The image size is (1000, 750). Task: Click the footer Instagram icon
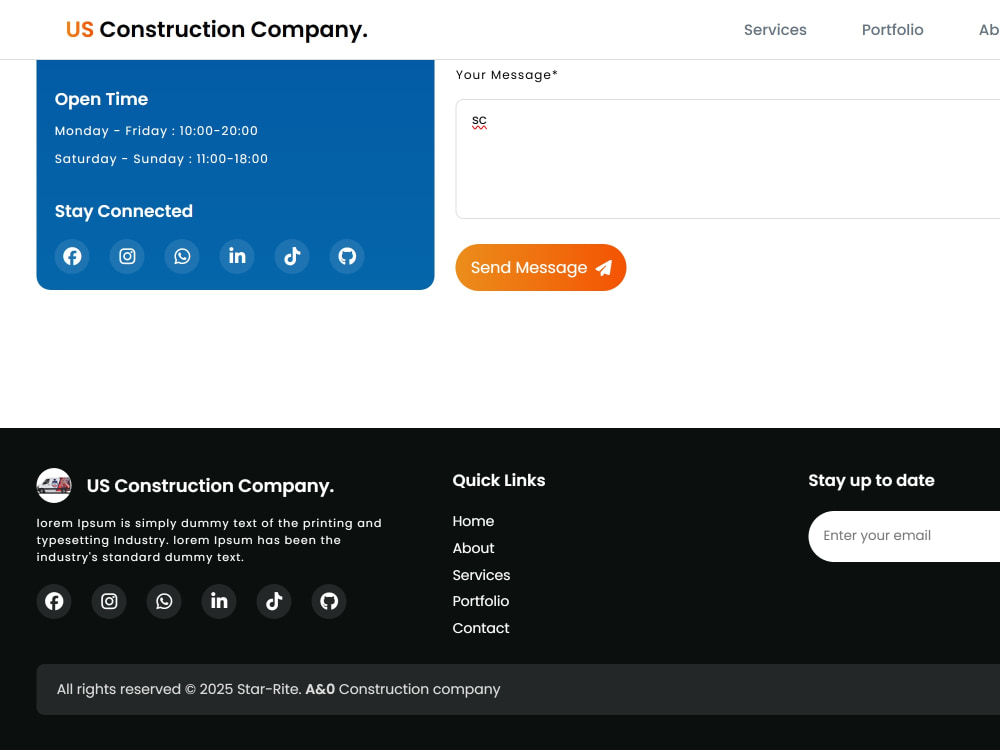point(109,601)
